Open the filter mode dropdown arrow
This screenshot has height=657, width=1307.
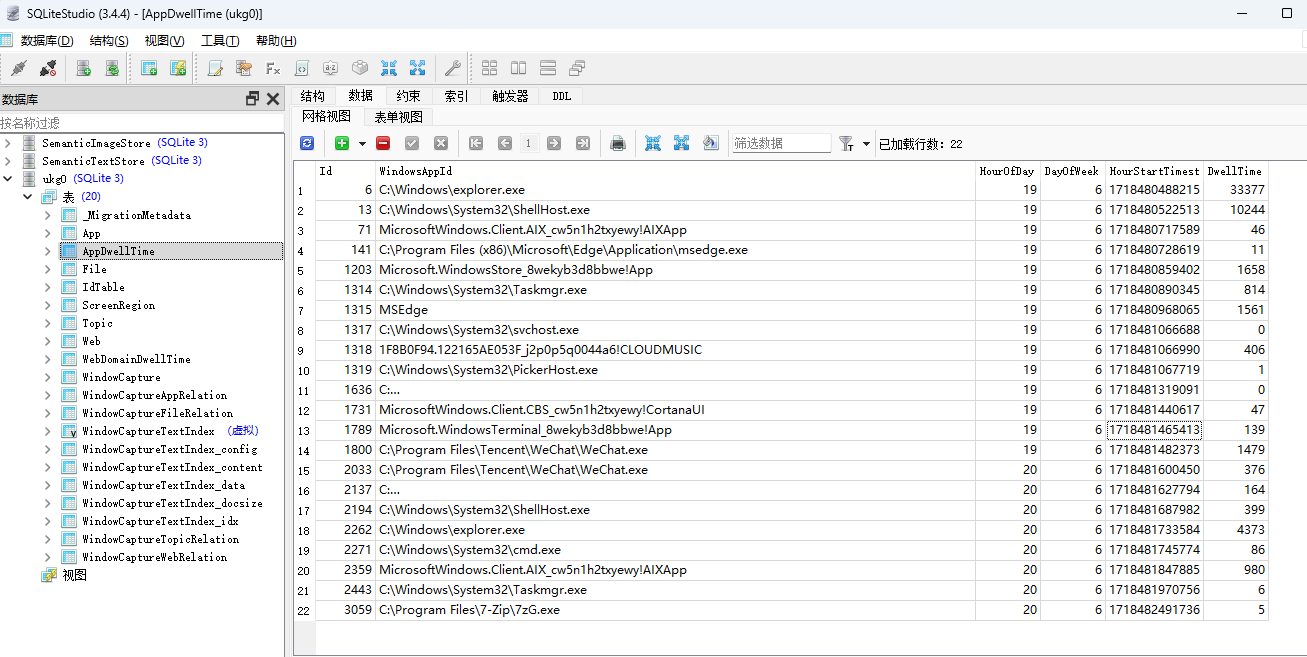[866, 144]
